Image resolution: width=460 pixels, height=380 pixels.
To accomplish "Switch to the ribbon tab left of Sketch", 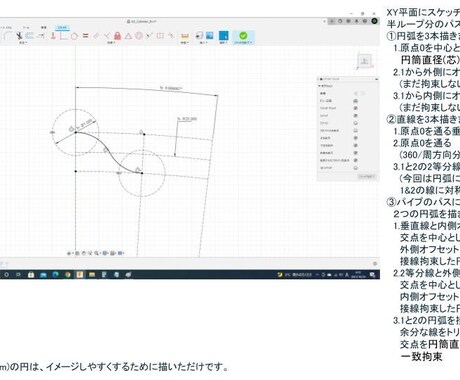I will [x=44, y=28].
